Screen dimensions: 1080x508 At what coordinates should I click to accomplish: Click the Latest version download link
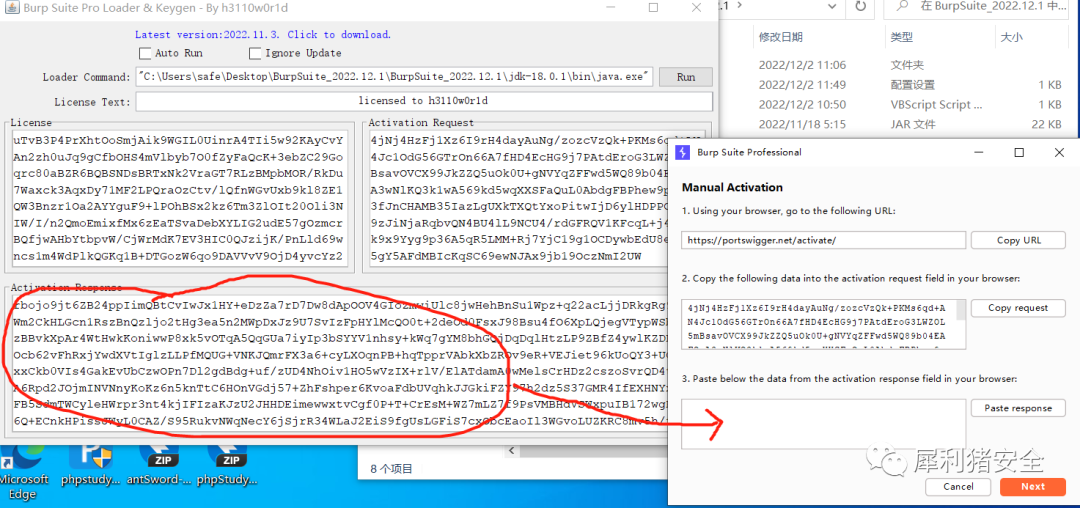click(x=263, y=34)
